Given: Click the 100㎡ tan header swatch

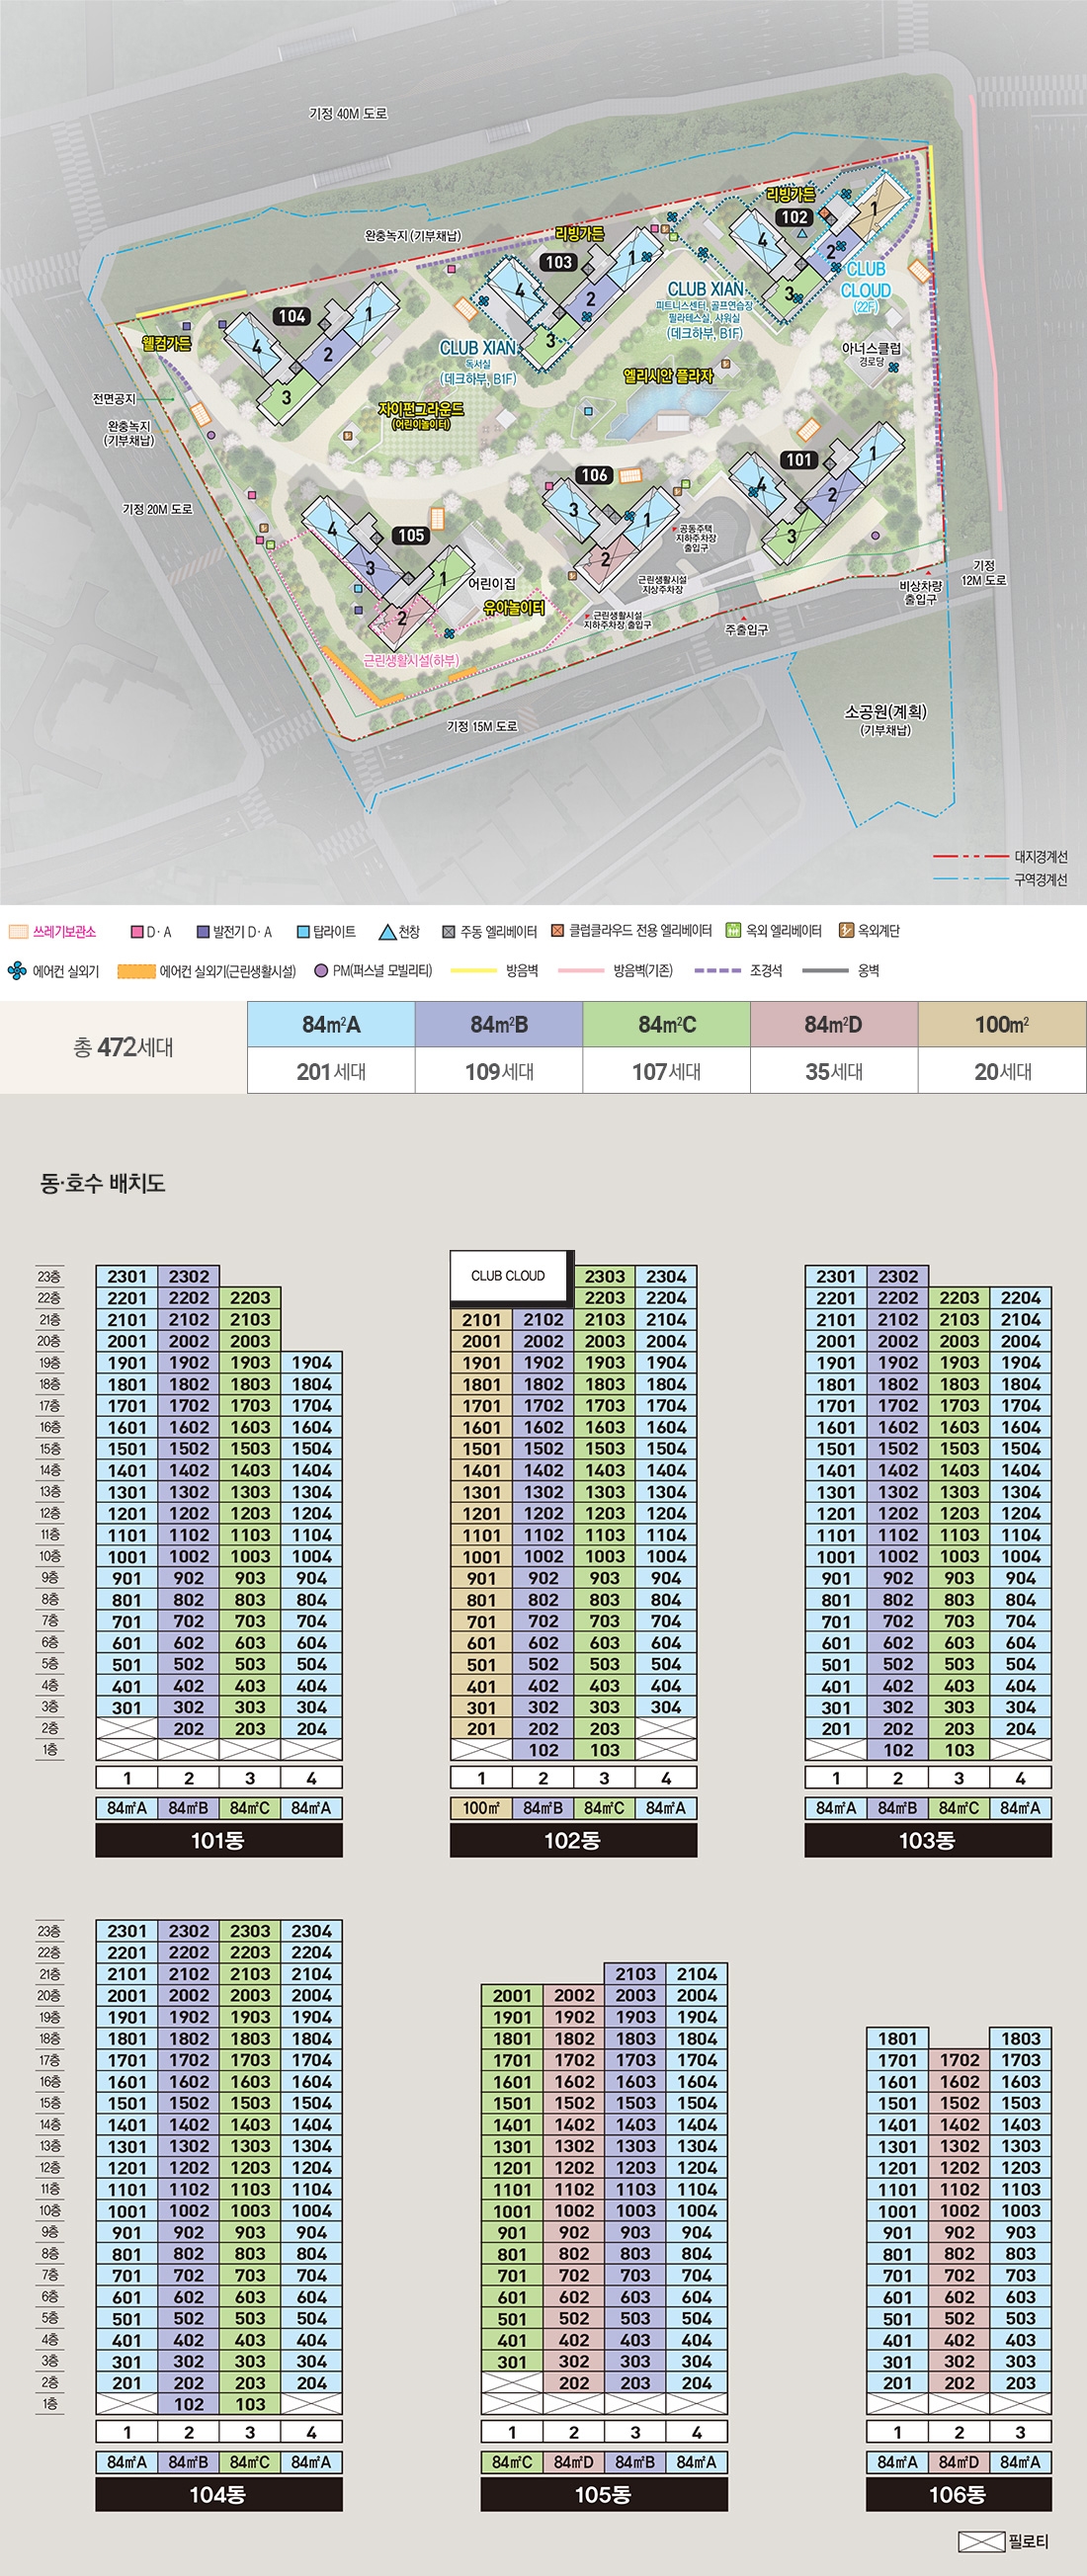Looking at the screenshot, I should 1002,1024.
